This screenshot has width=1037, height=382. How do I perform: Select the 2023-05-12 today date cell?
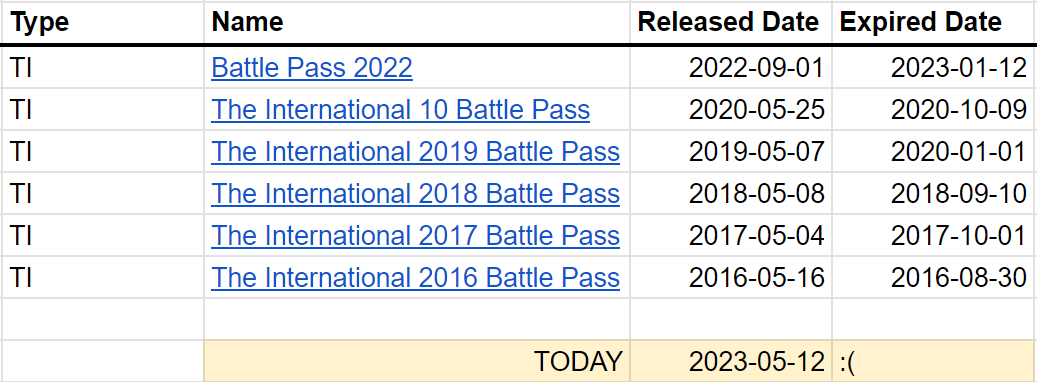731,361
